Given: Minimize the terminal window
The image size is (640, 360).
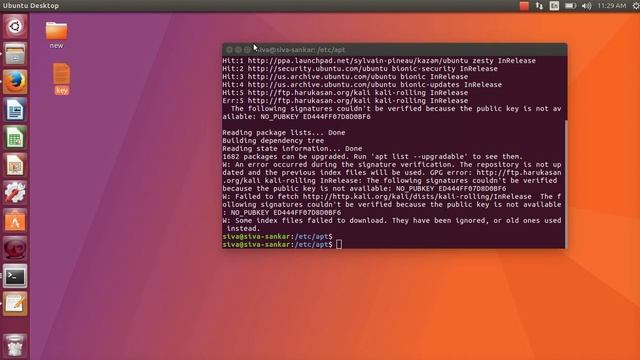Looking at the screenshot, I should 238,50.
